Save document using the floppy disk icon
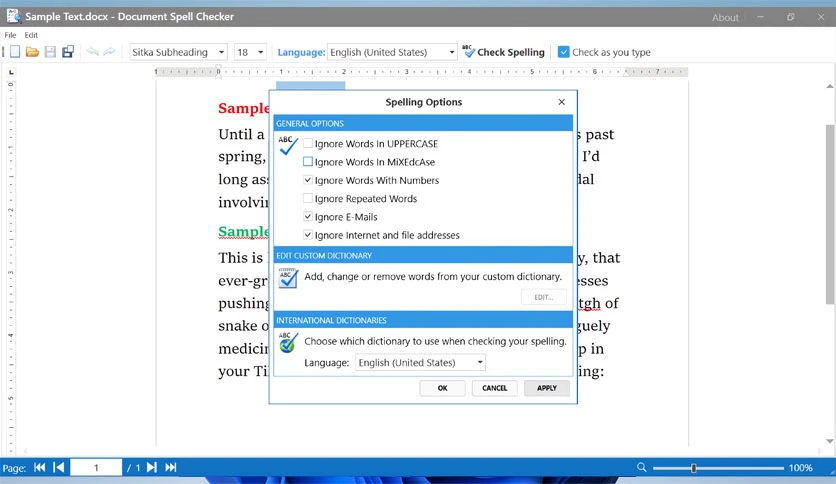Viewport: 836px width, 484px height. (x=50, y=52)
